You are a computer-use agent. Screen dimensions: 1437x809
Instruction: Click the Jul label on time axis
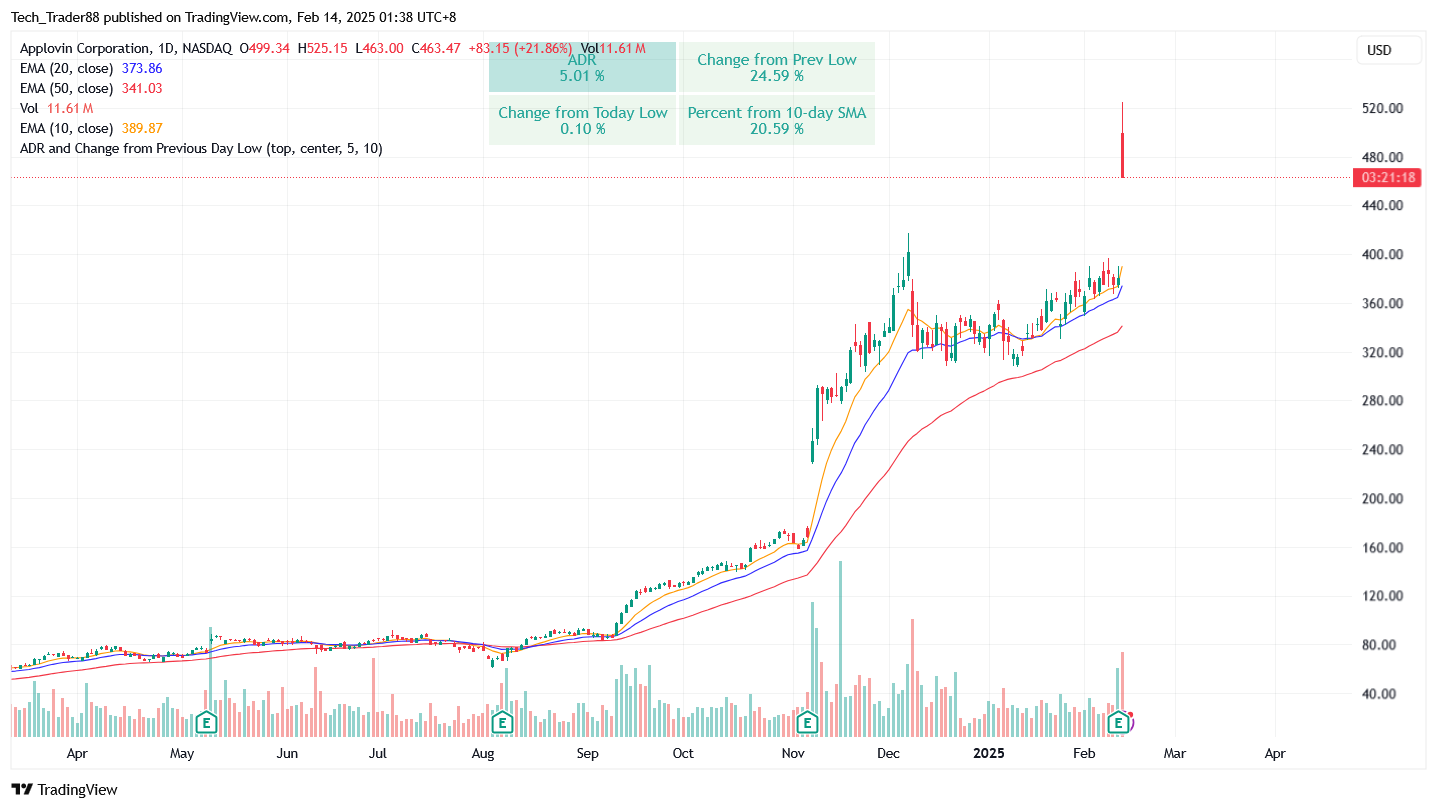(x=378, y=753)
